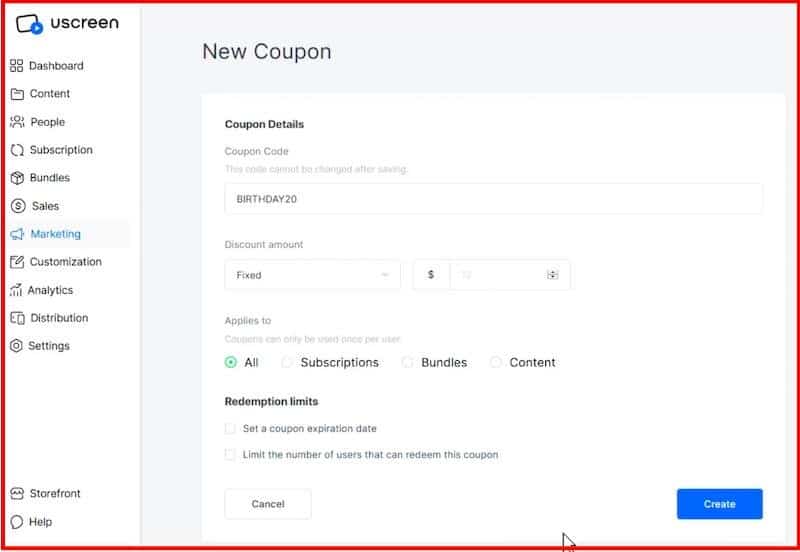Image resolution: width=800 pixels, height=552 pixels.
Task: Select the Subscriptions radio option
Action: point(287,362)
